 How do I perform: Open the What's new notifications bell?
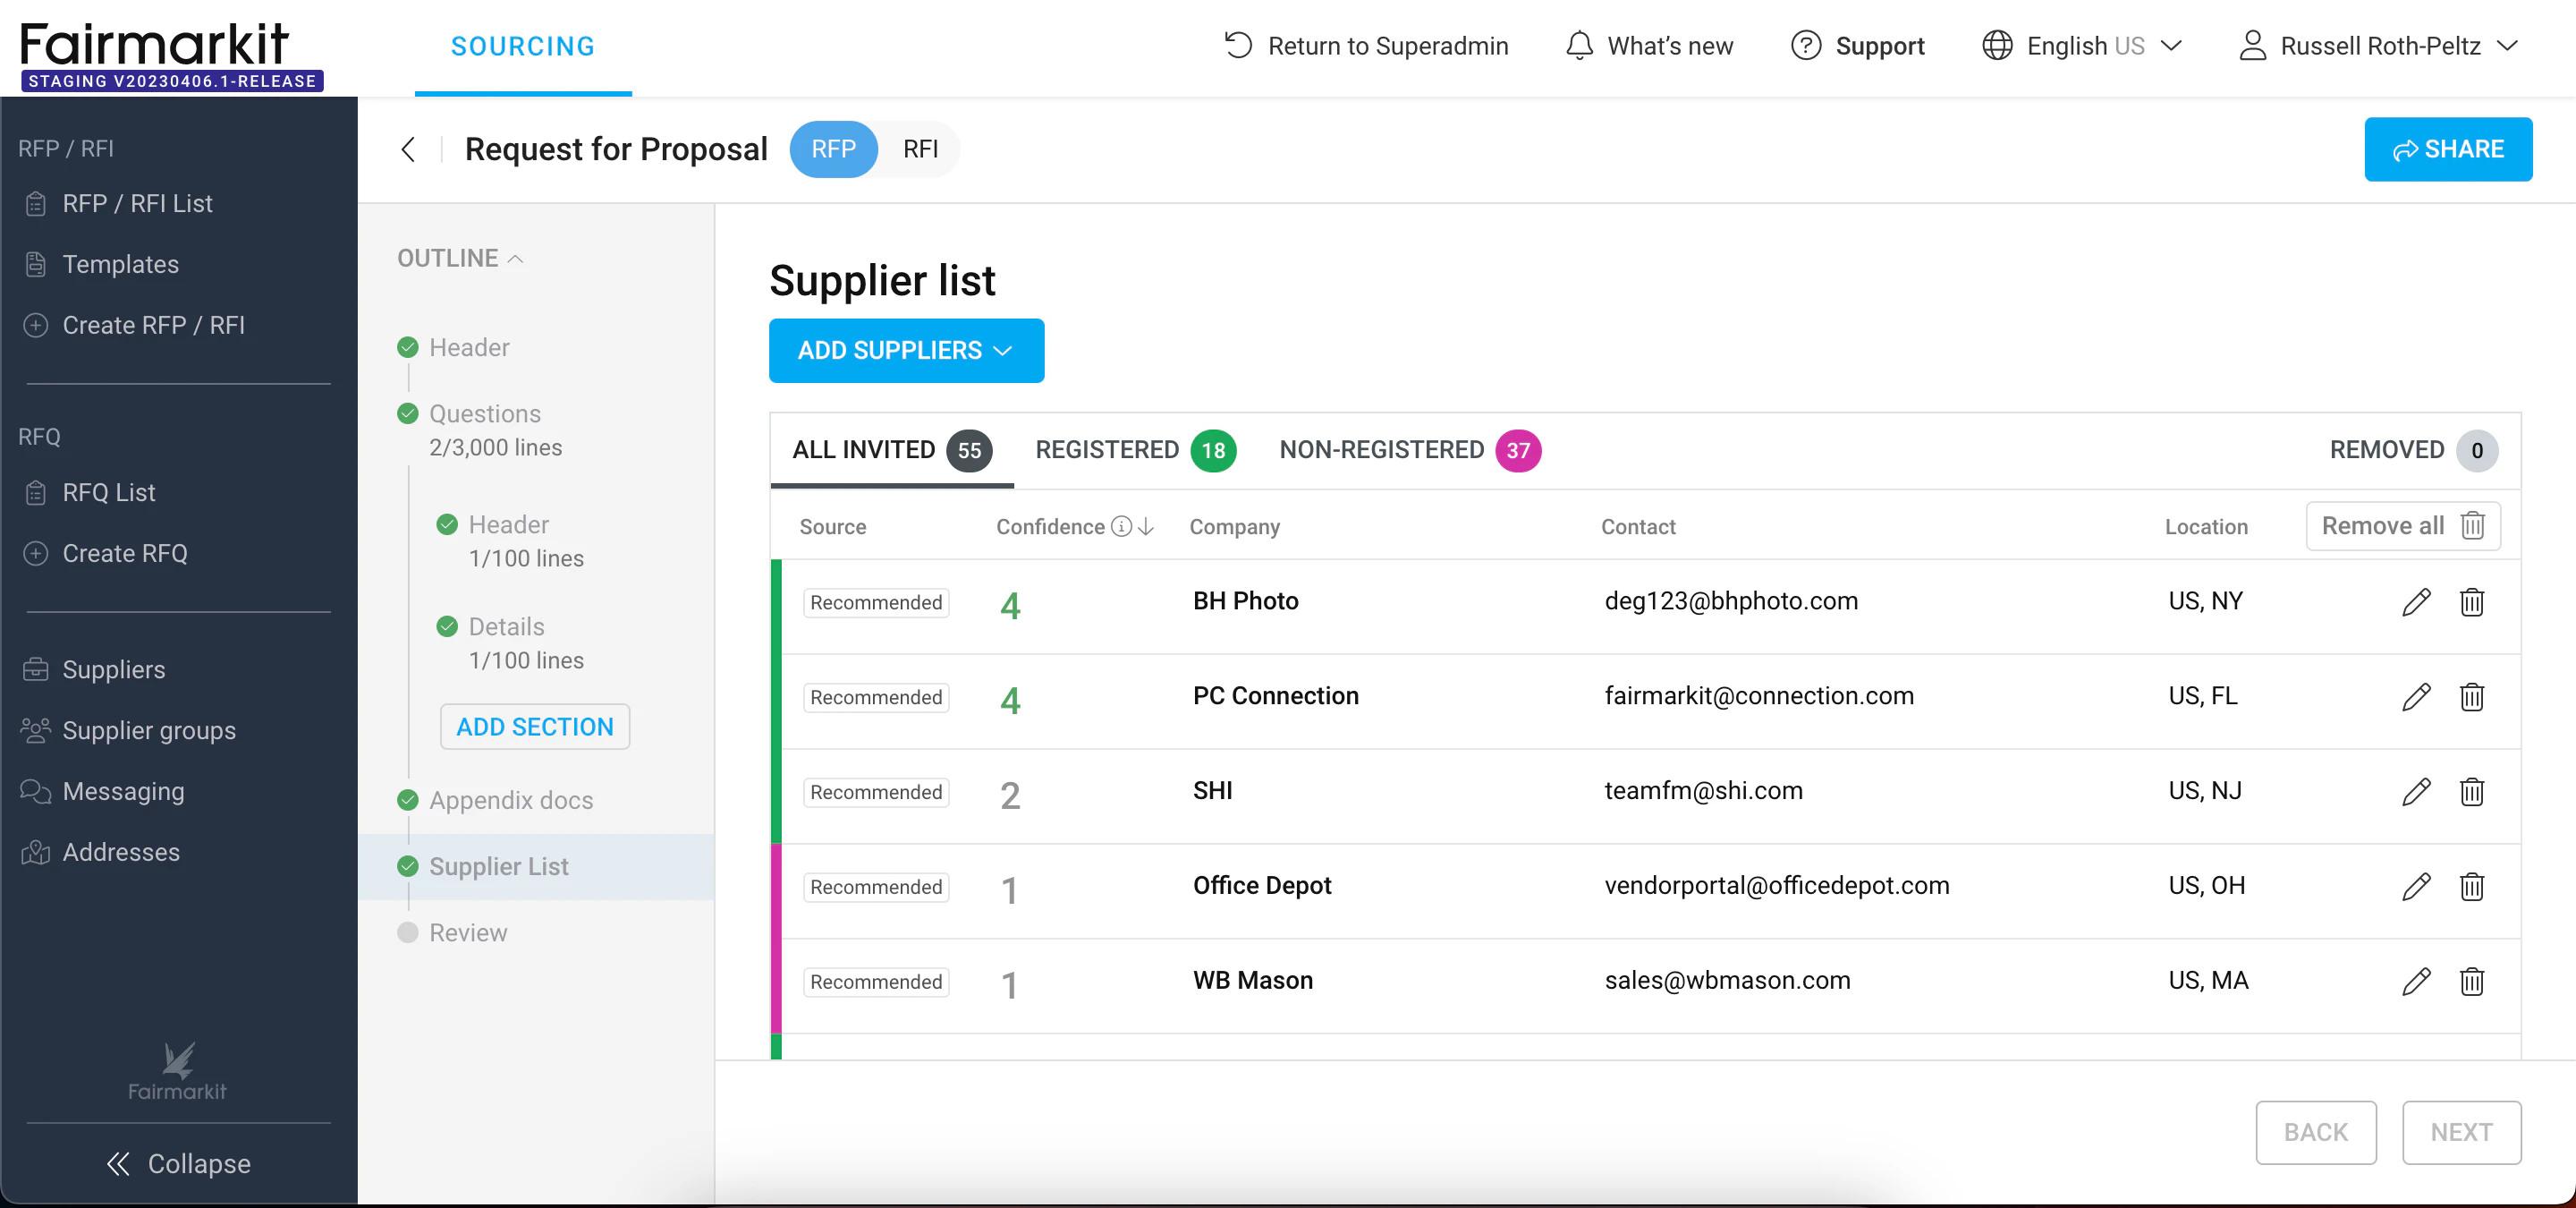pyautogui.click(x=1580, y=46)
